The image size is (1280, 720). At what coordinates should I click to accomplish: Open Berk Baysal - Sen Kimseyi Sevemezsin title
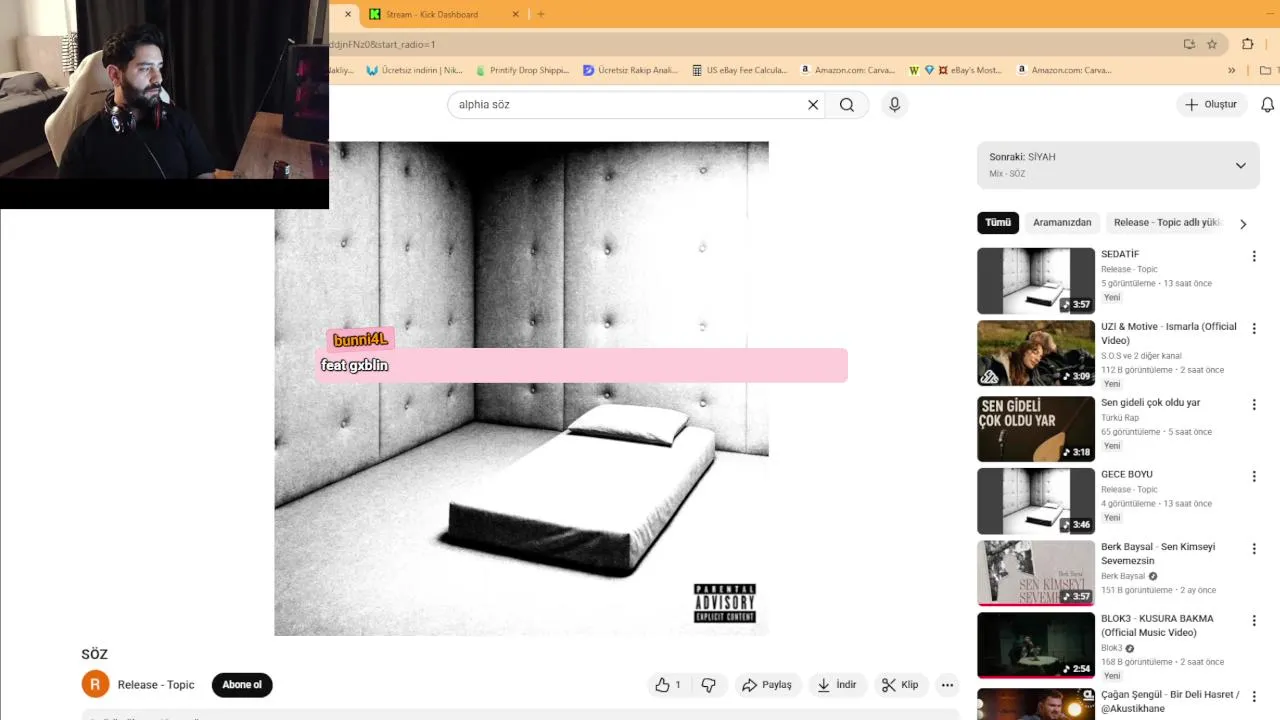point(1158,554)
